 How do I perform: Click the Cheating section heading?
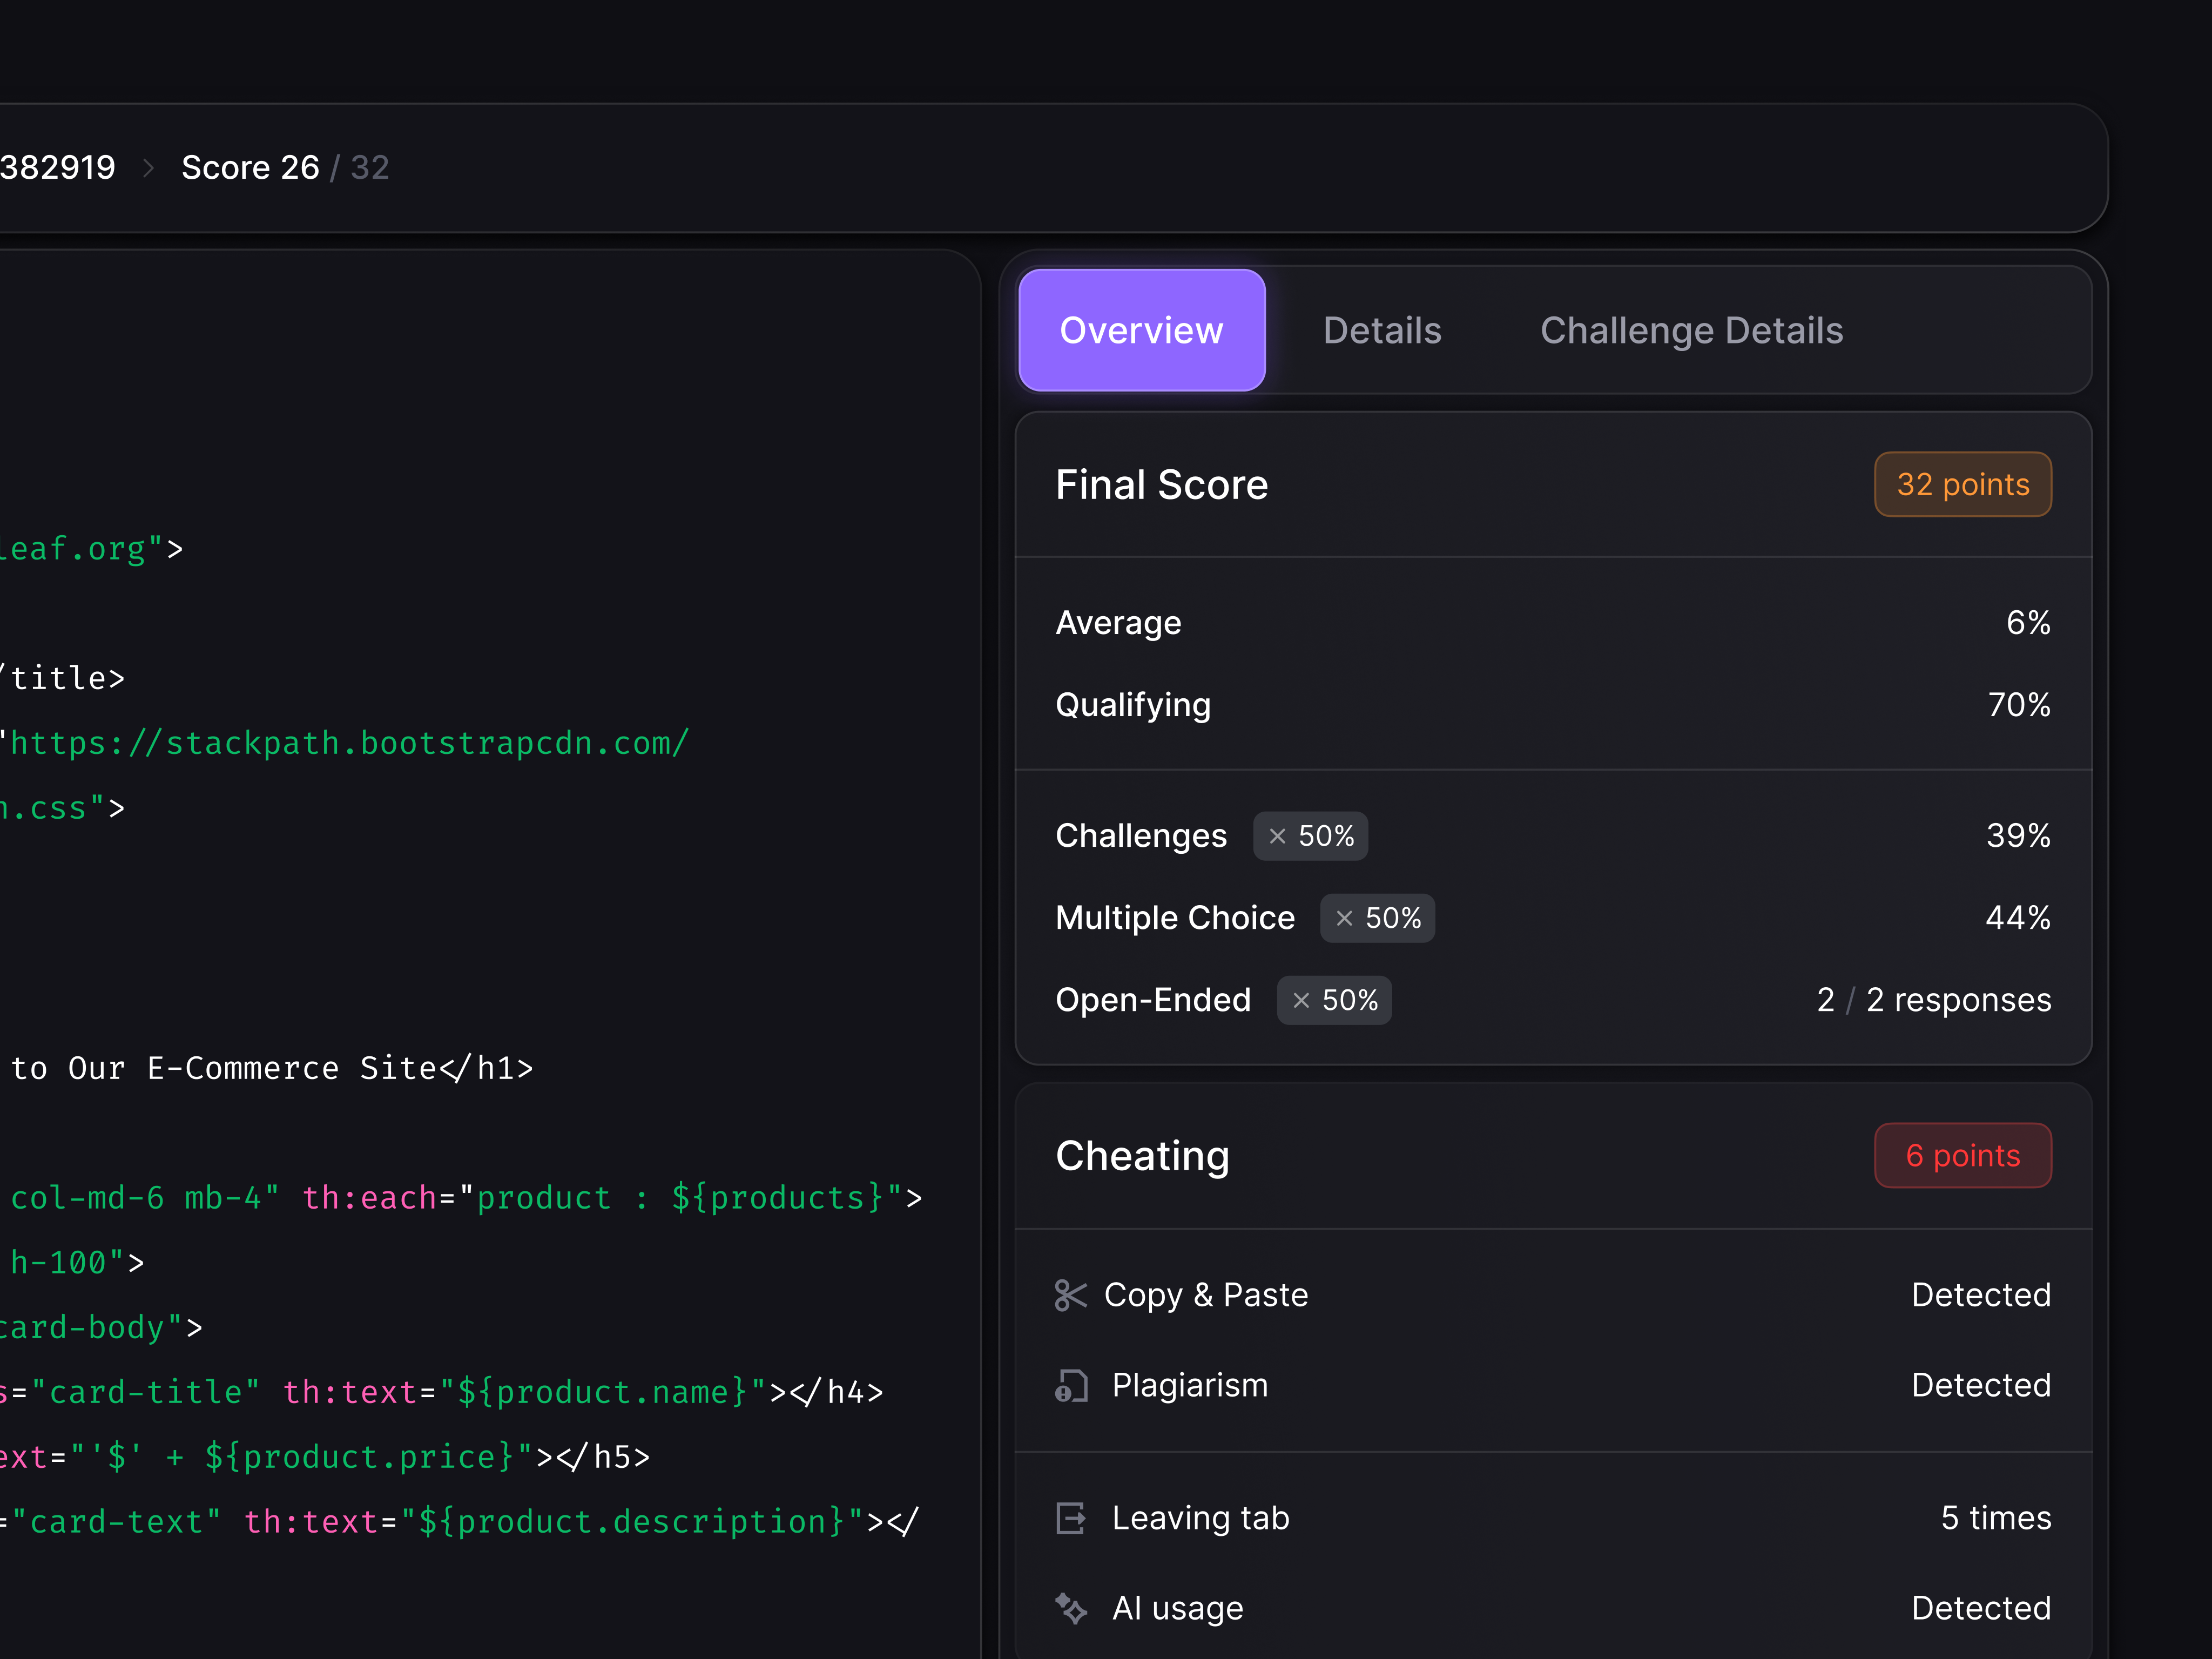[x=1142, y=1156]
